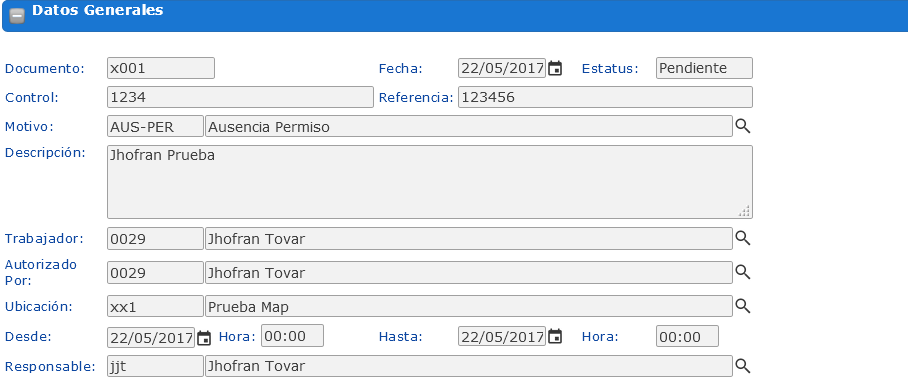Focus the Control field with 1234
The width and height of the screenshot is (908, 392).
pos(240,97)
